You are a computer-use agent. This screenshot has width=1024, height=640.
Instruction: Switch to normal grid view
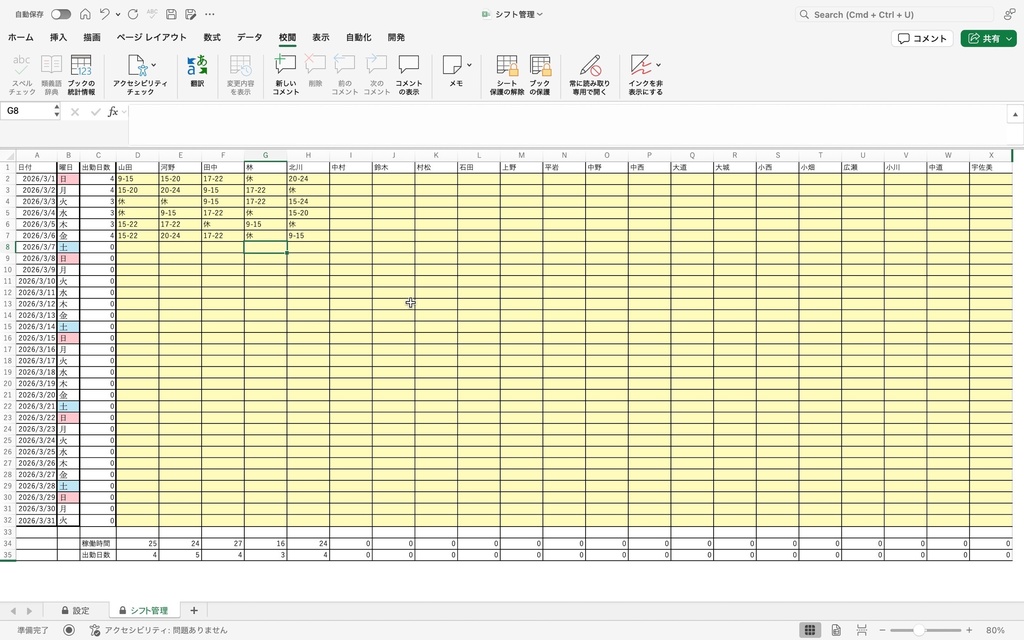click(x=810, y=630)
